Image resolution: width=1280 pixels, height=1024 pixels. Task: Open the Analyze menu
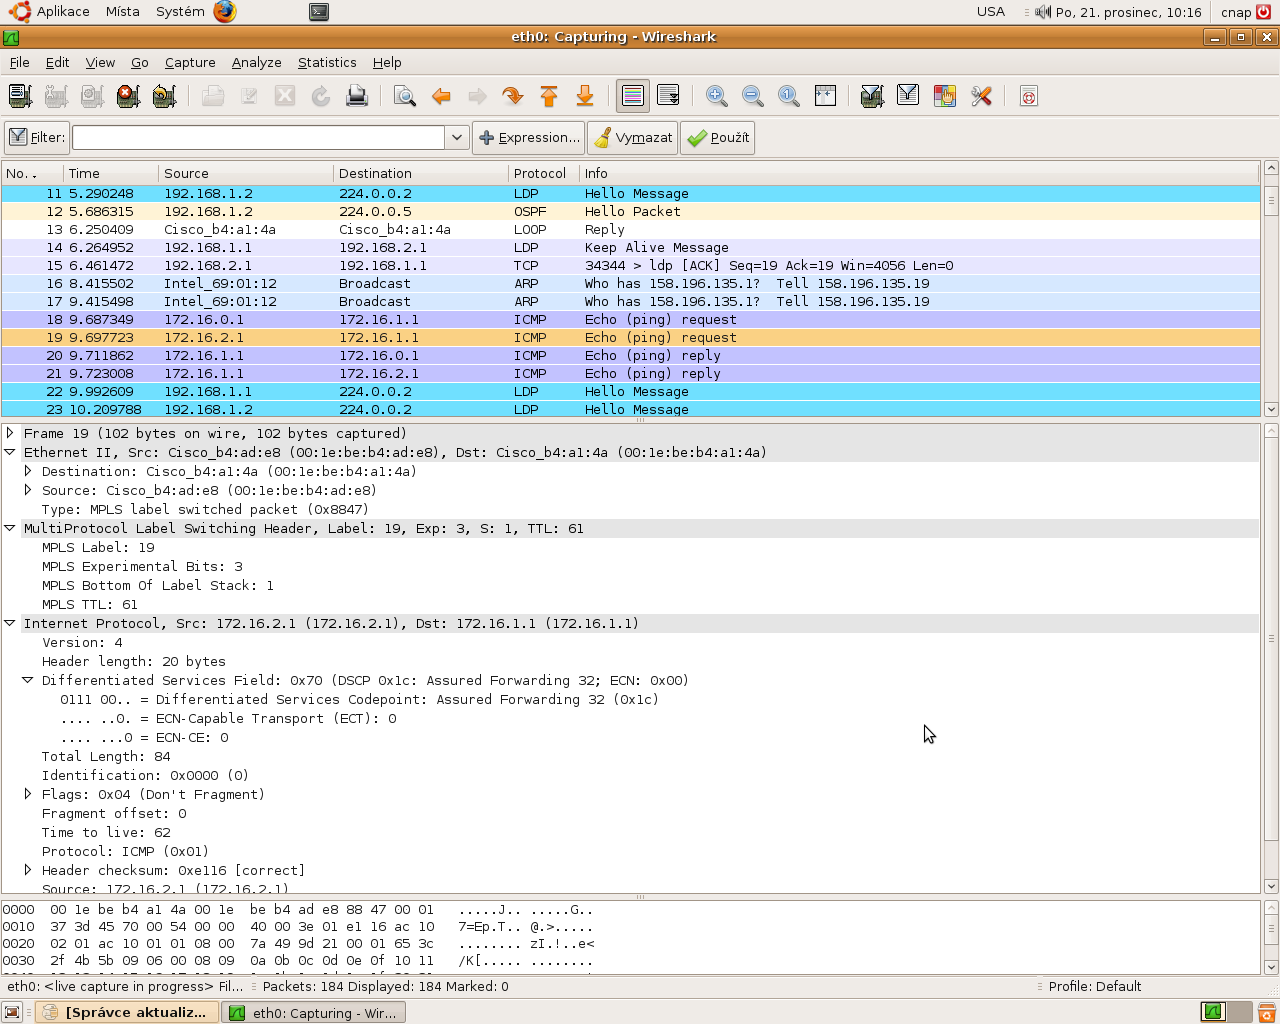pyautogui.click(x=257, y=62)
